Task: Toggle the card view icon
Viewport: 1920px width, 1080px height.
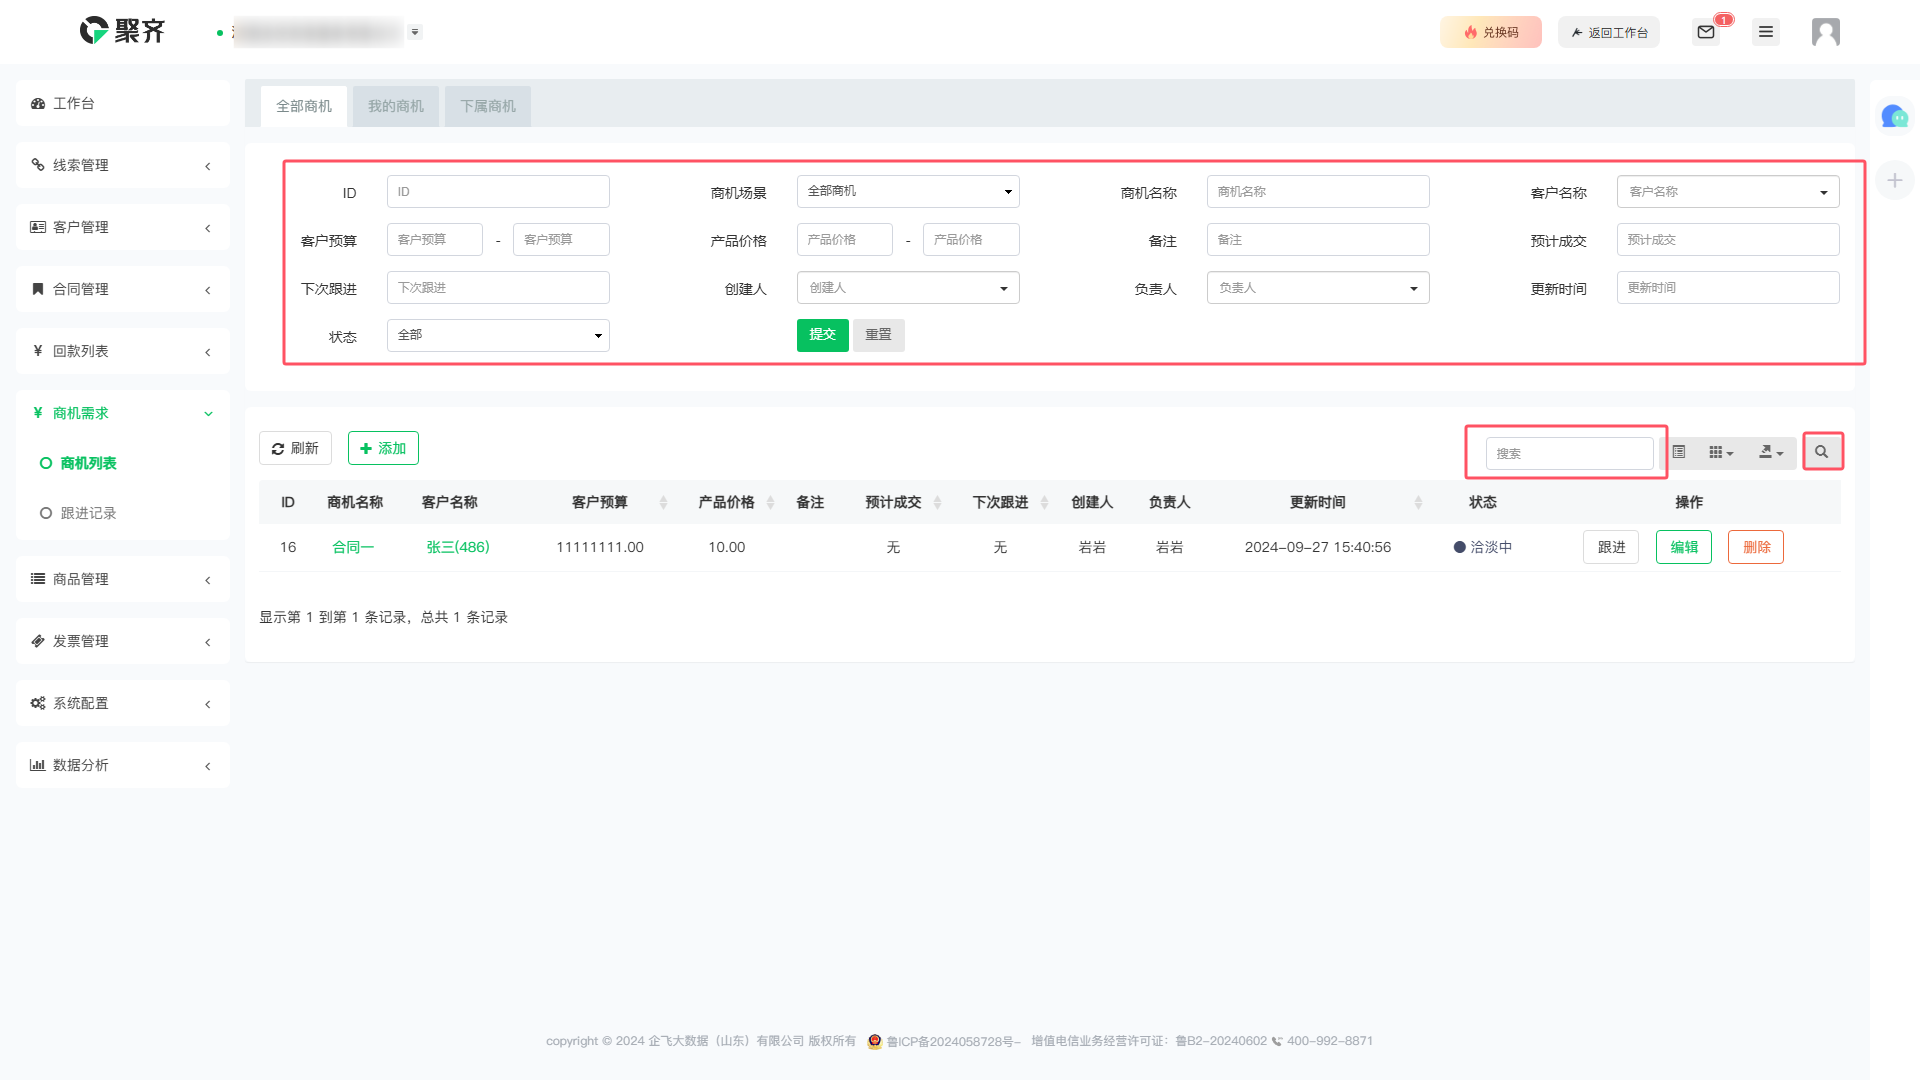Action: [1679, 452]
